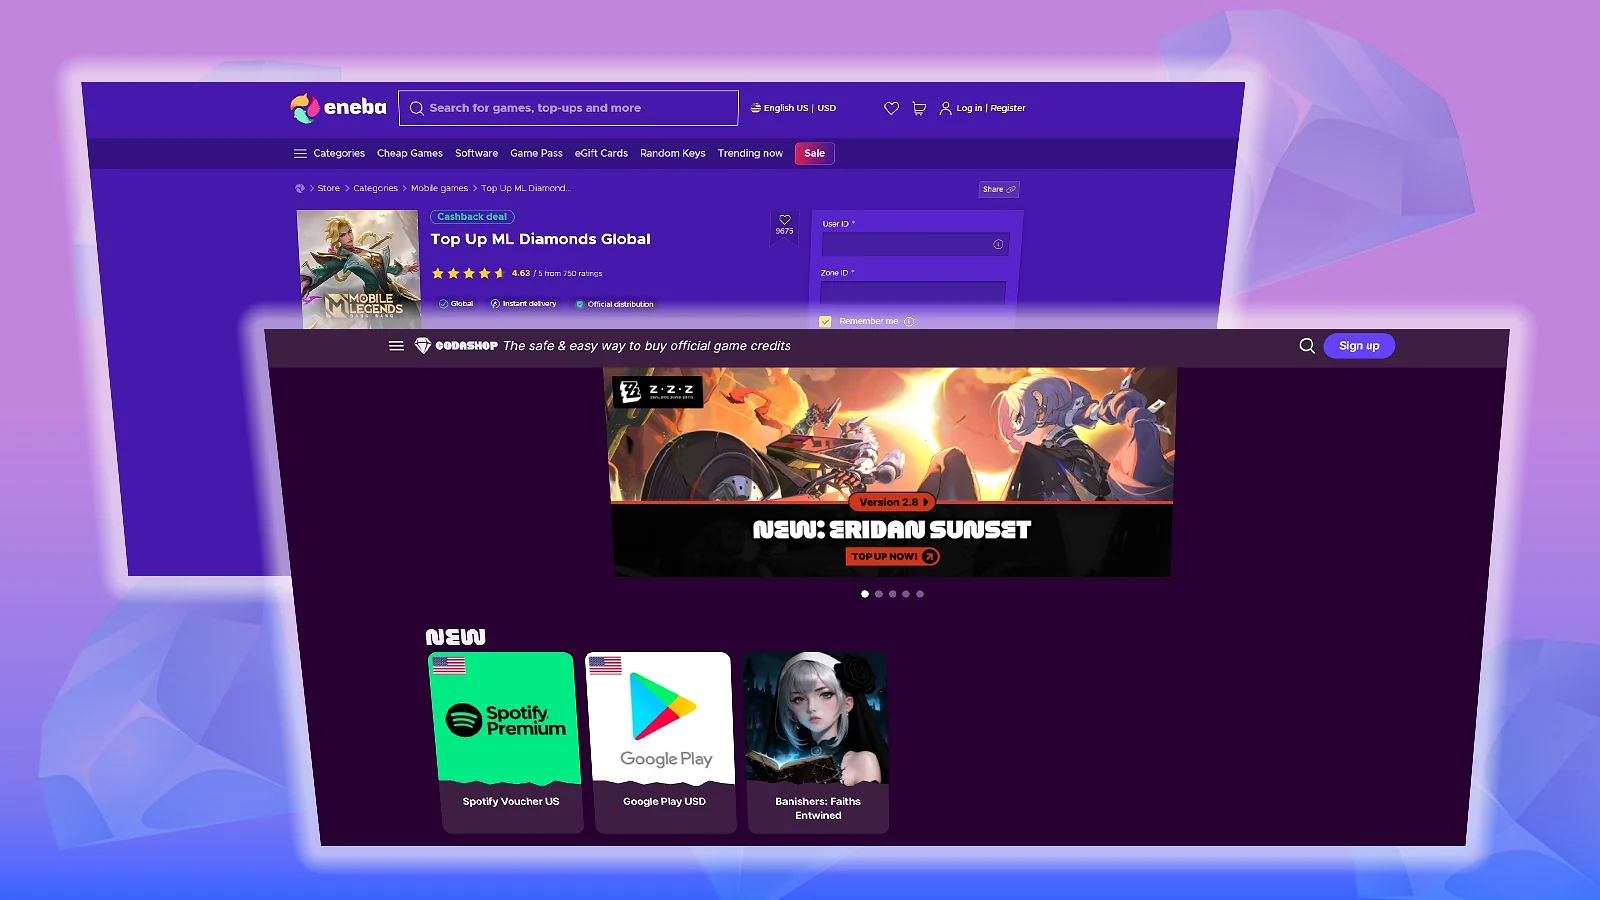Open the English US | USD selector
The image size is (1600, 900).
click(x=793, y=108)
